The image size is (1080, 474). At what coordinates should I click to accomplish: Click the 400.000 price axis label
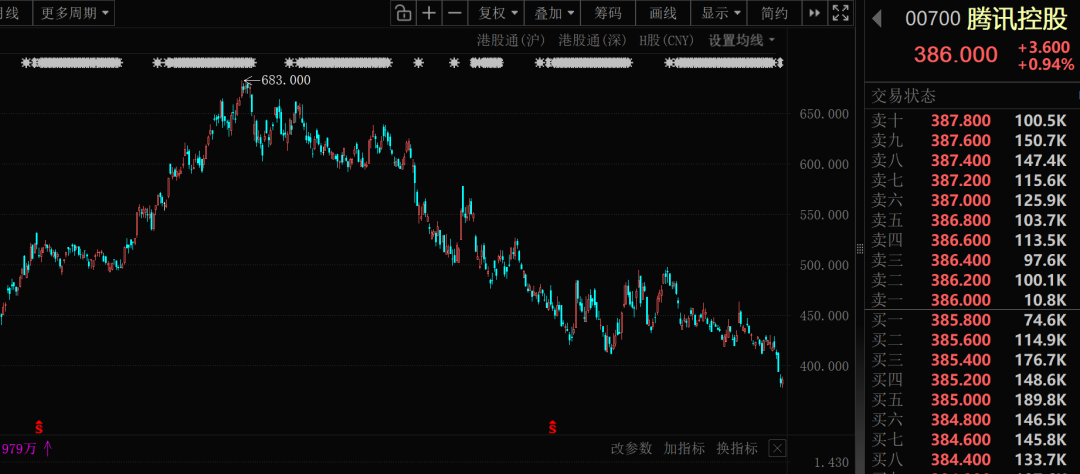(x=824, y=367)
